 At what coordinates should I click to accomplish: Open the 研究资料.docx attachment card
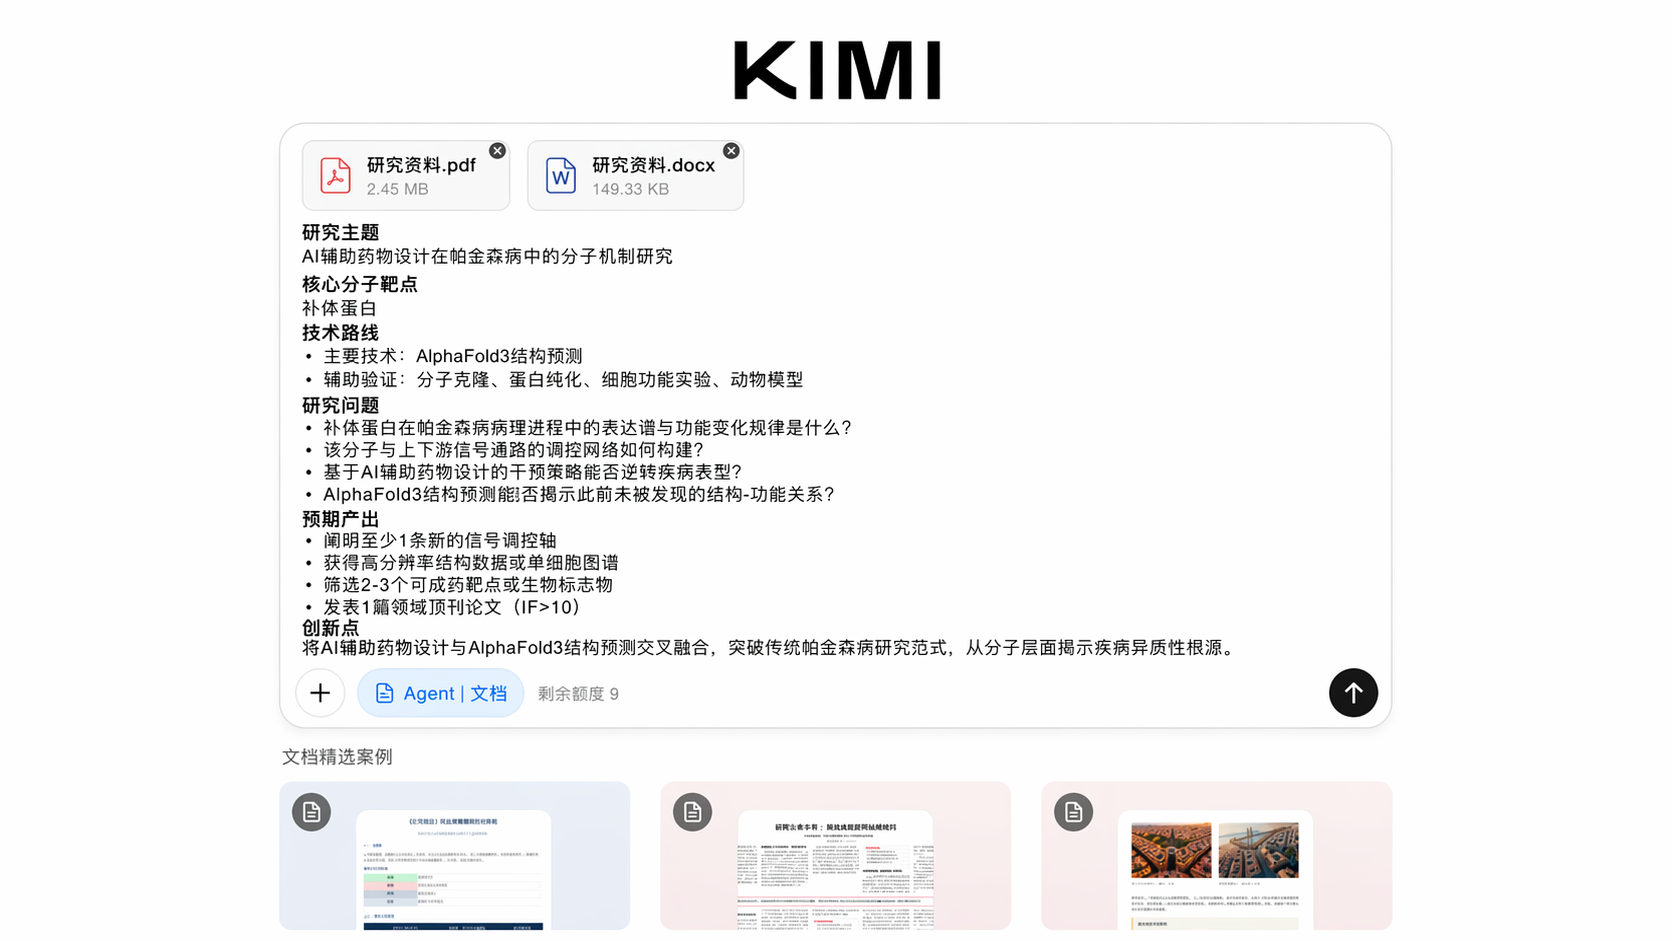[635, 176]
